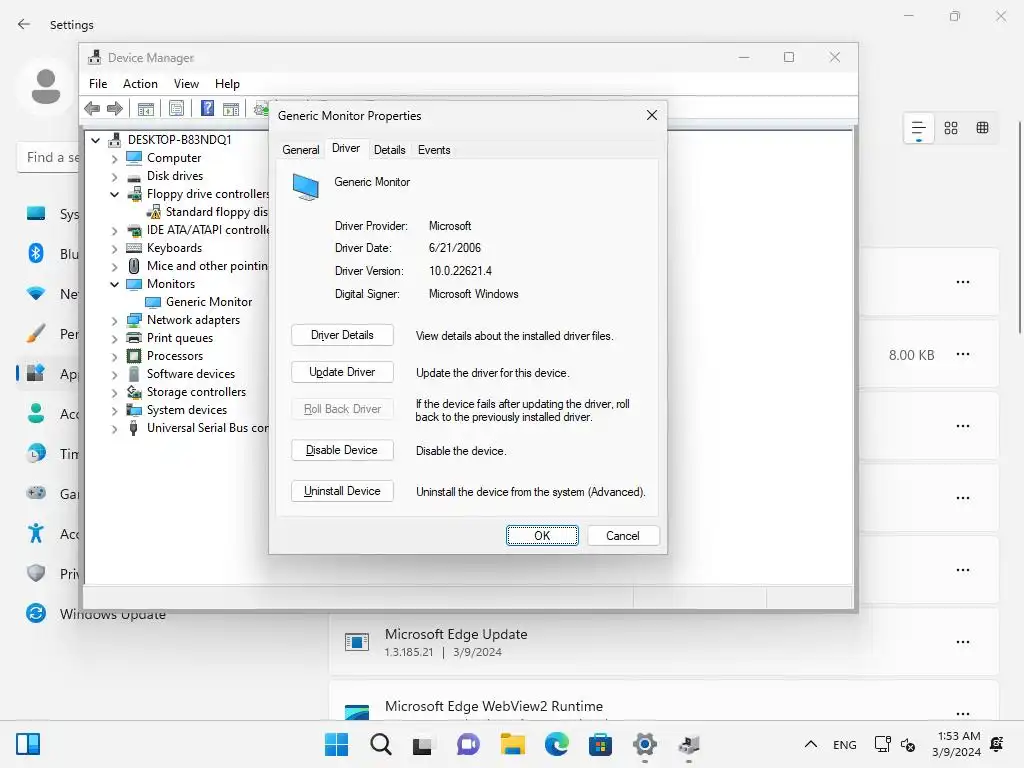Switch Settings apps list to grid view

tap(951, 128)
